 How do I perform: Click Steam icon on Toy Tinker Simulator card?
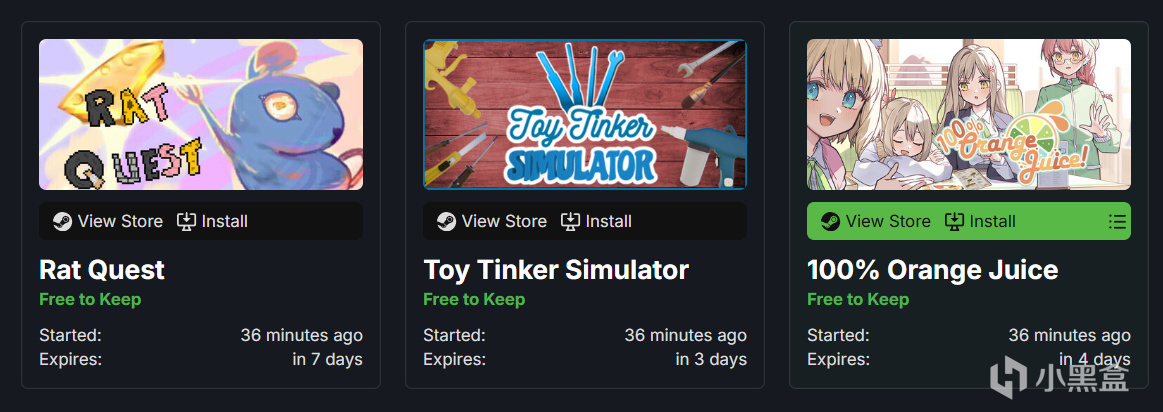pyautogui.click(x=446, y=221)
